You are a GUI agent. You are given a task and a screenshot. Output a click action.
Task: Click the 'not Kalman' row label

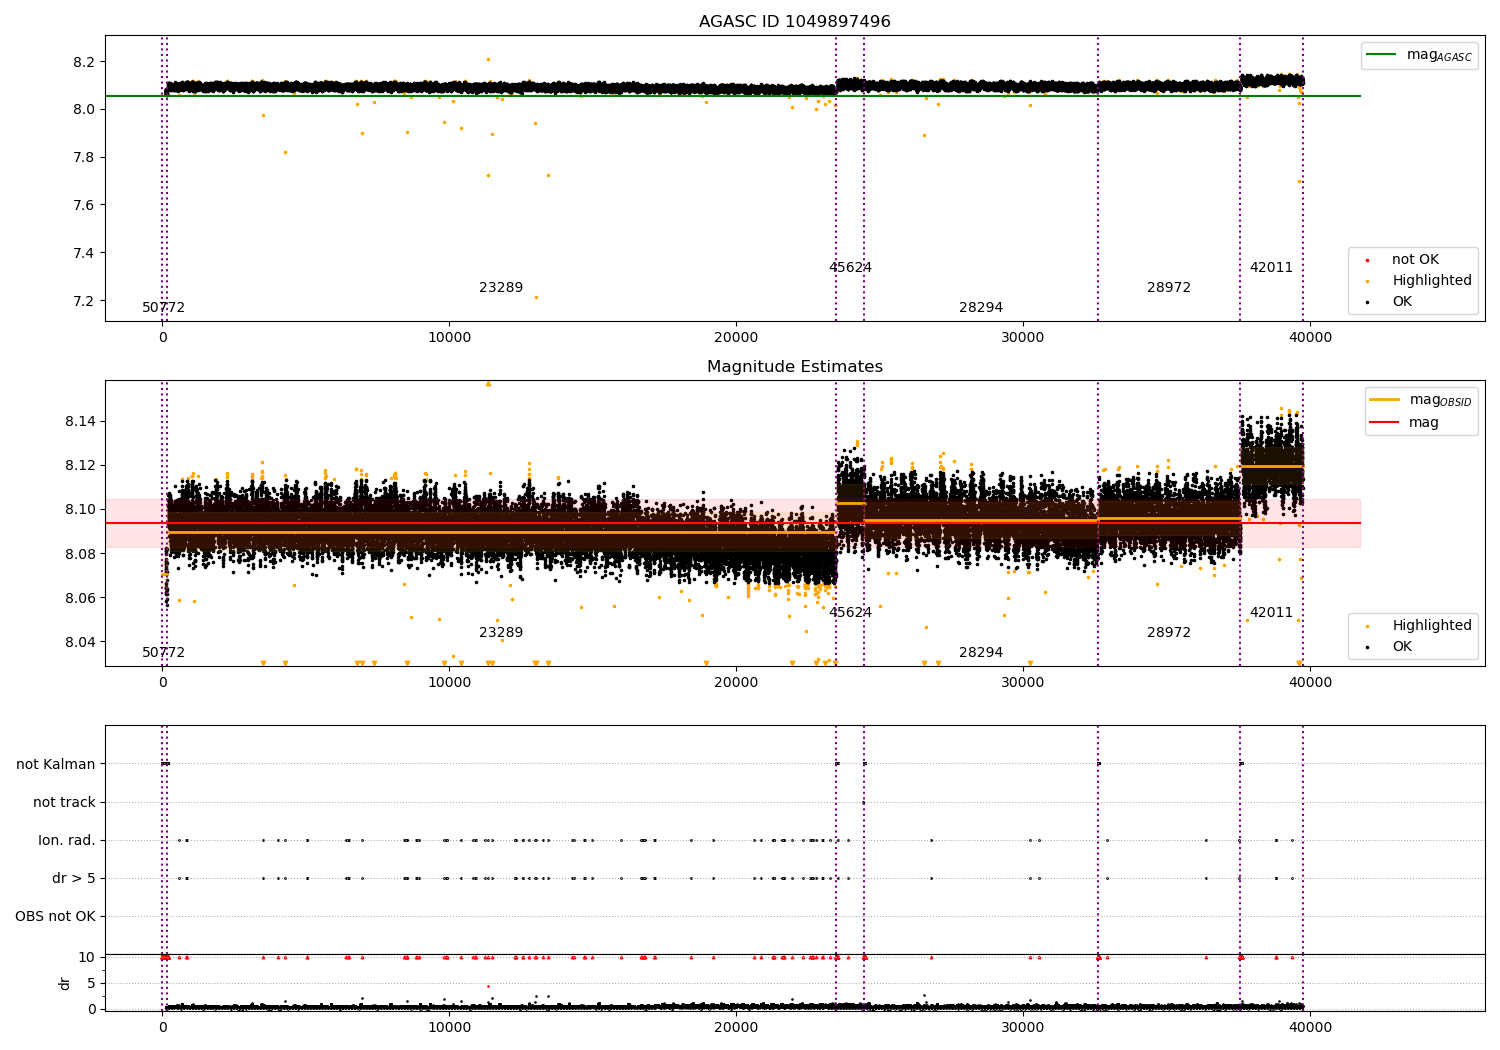point(56,765)
